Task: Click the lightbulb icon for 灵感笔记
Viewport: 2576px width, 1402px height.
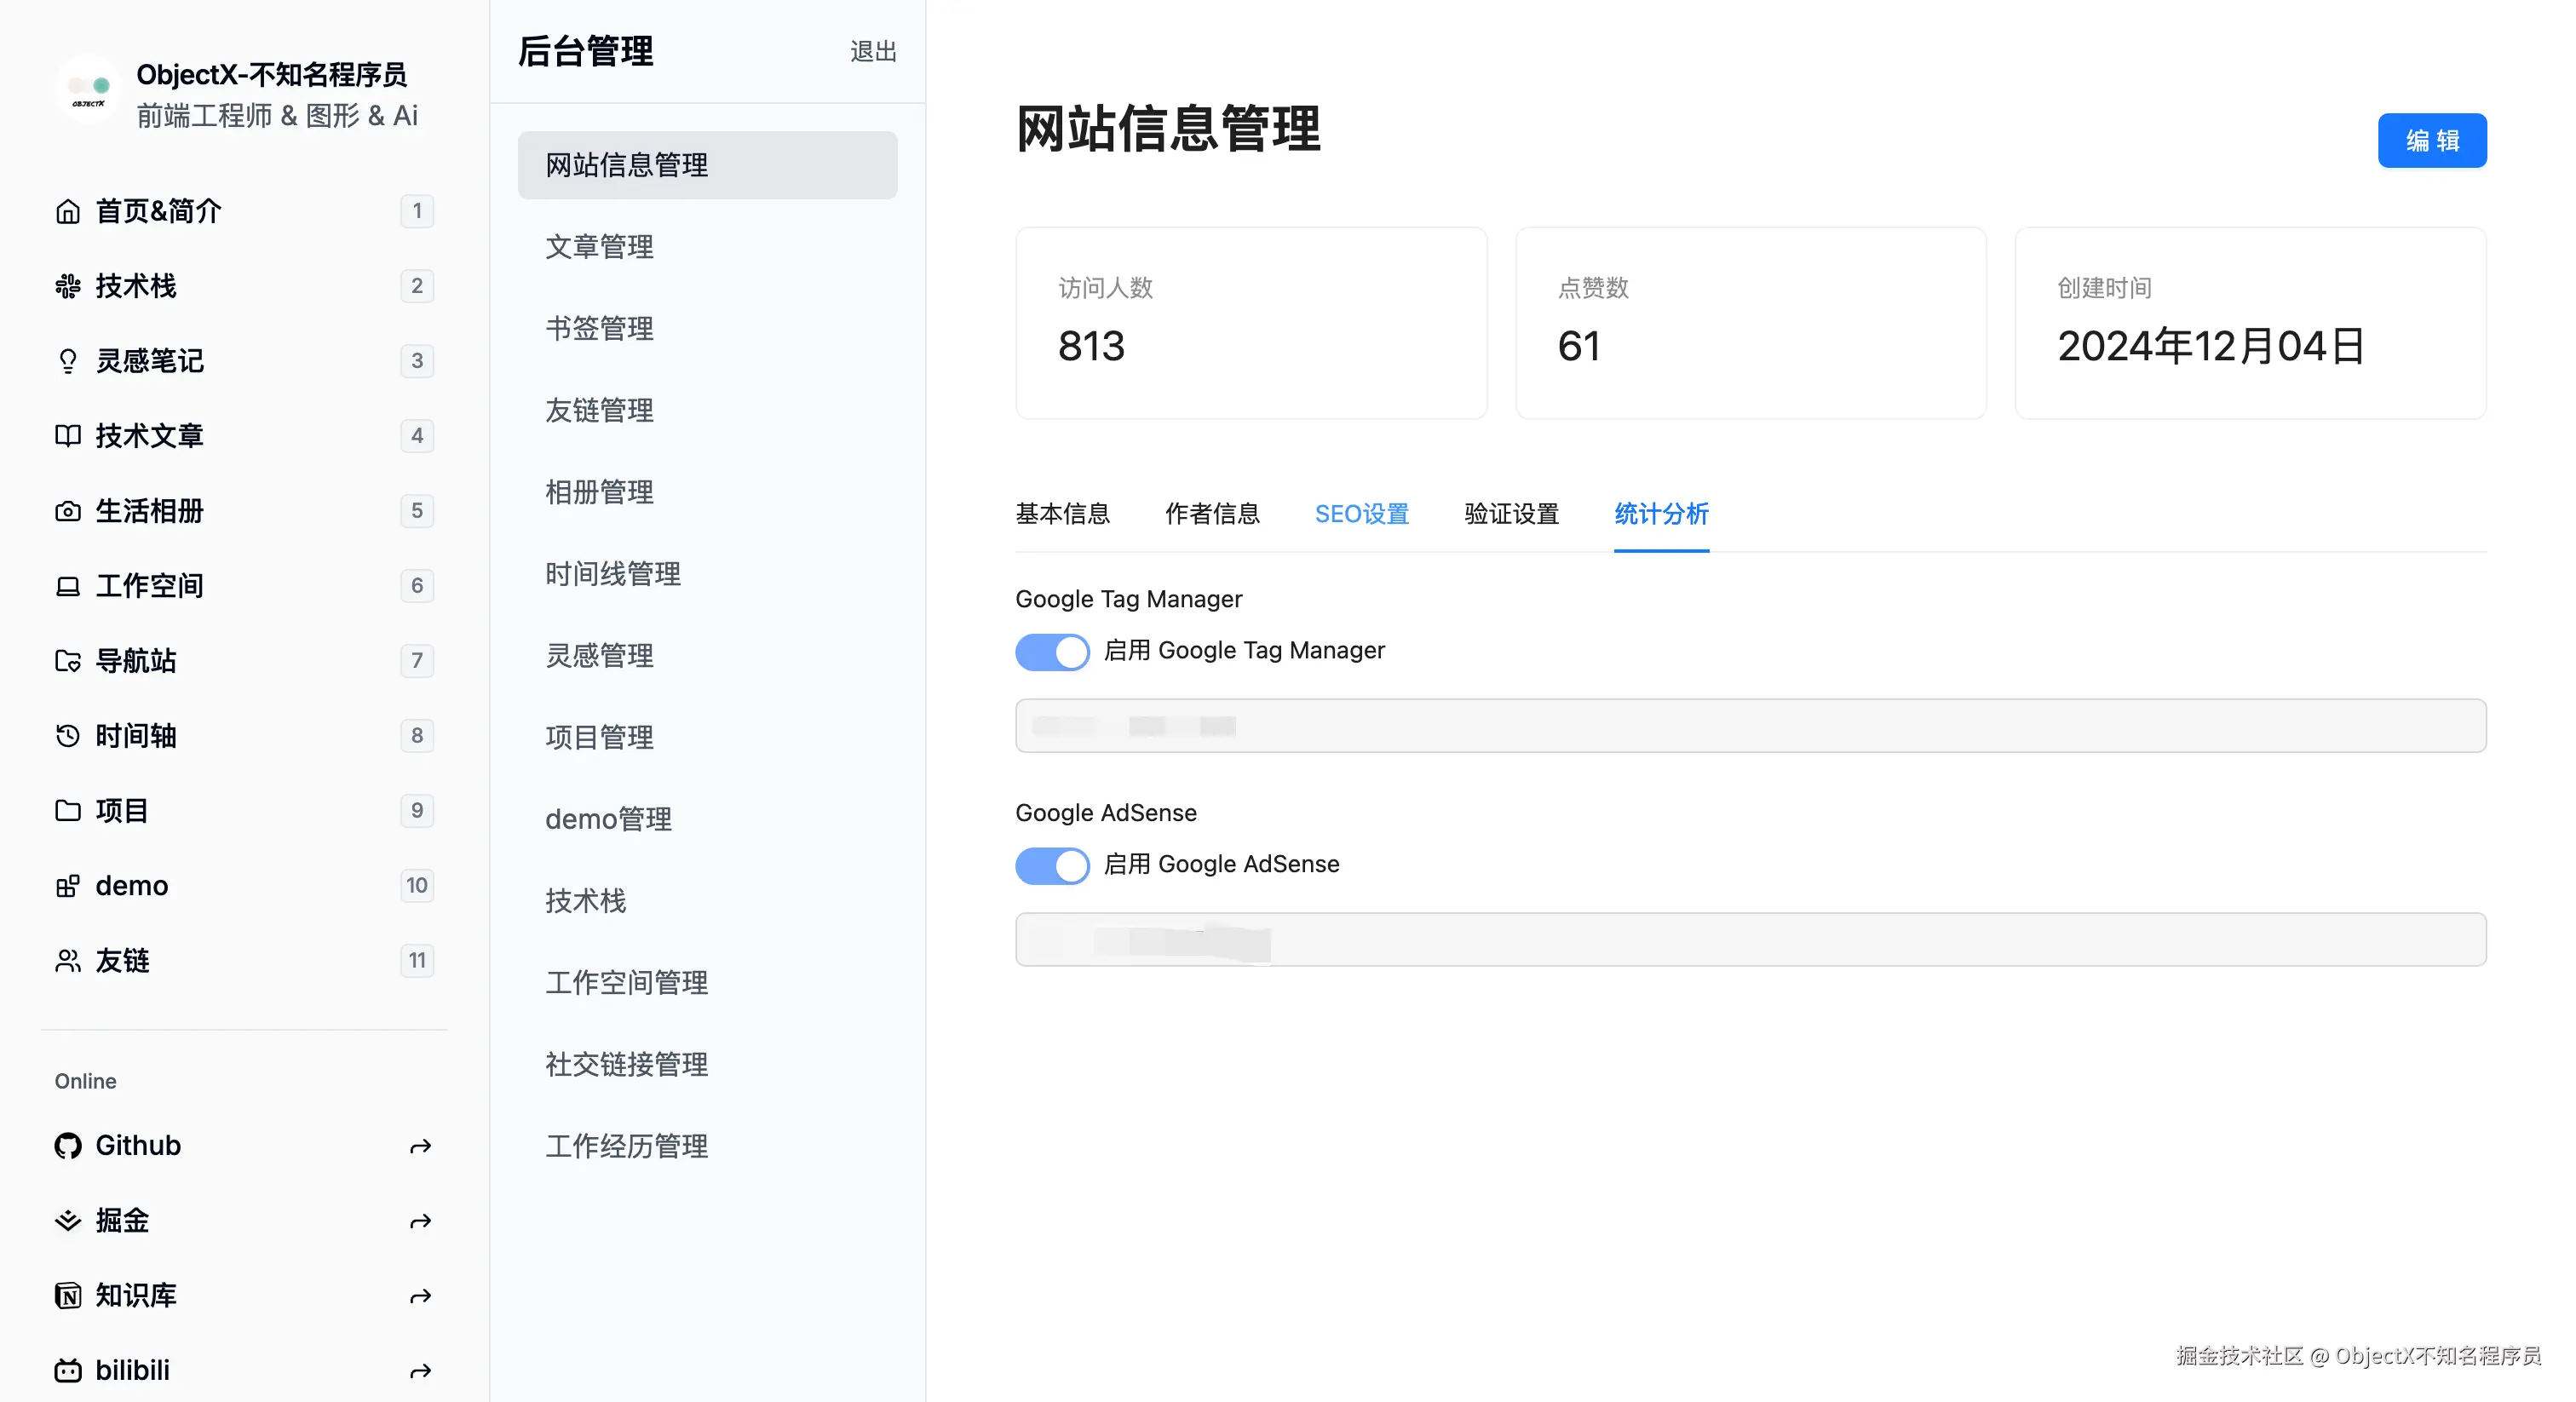Action: click(x=67, y=361)
